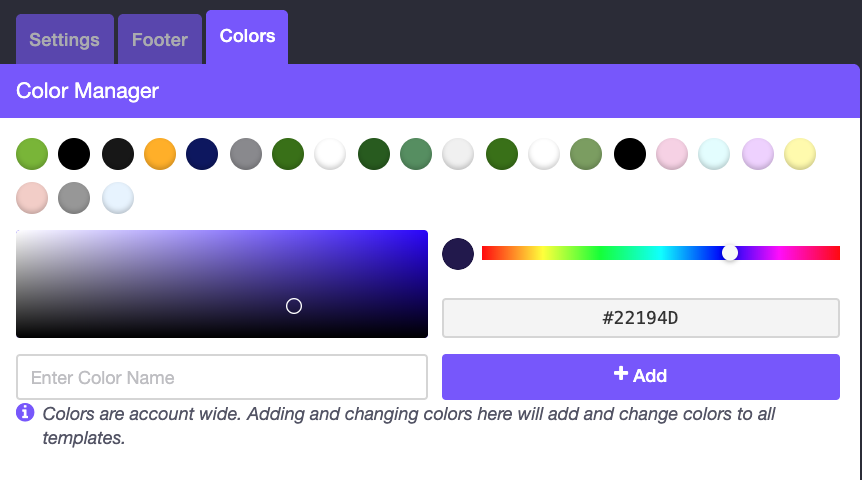
Task: Click the hex code field #22194D
Action: [x=640, y=318]
